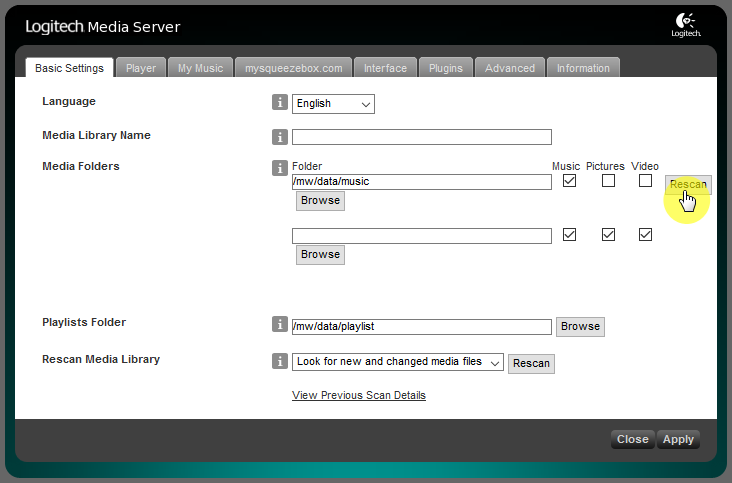Uncheck Video for the empty second folder
The image size is (732, 483).
coord(645,235)
